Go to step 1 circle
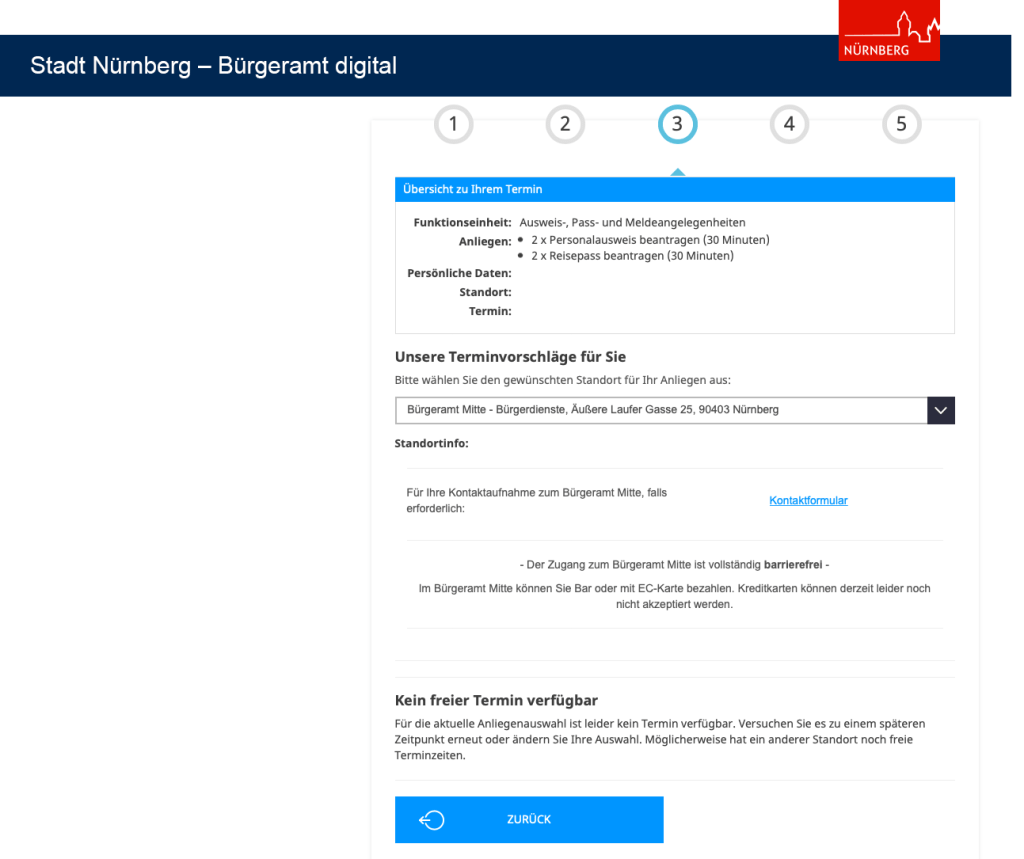The width and height of the screenshot is (1024, 859). [453, 124]
